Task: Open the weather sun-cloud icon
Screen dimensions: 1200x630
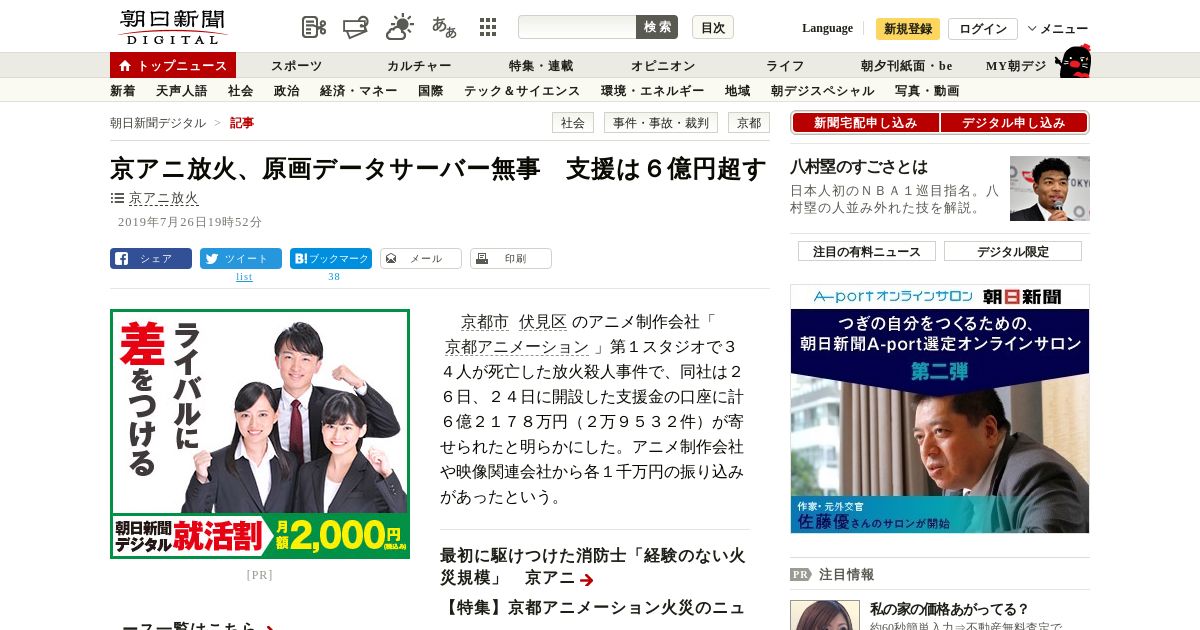Action: [x=400, y=27]
